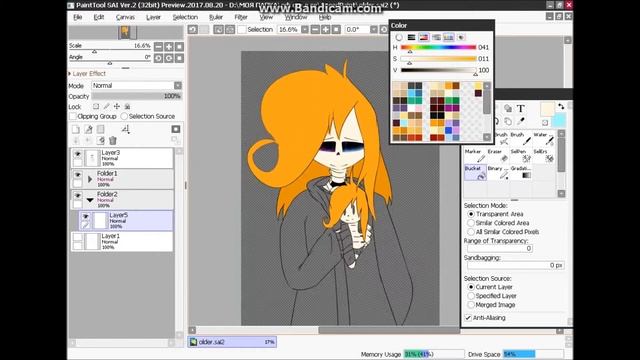Select Similar Colored Area mode
640x360 pixels.
(x=471, y=223)
